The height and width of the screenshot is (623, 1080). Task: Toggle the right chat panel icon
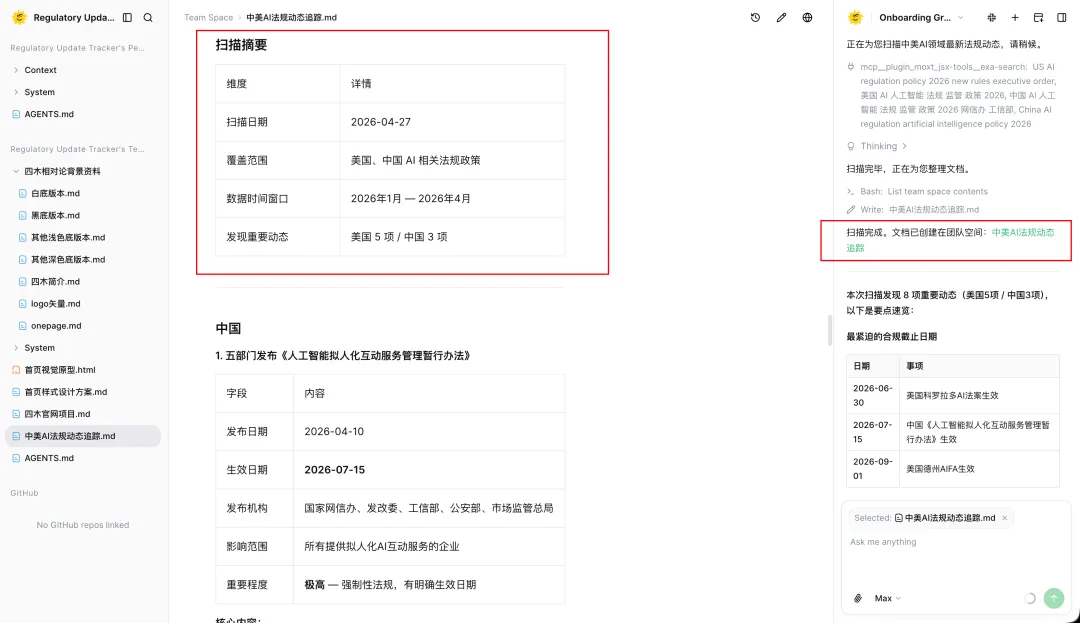1062,18
